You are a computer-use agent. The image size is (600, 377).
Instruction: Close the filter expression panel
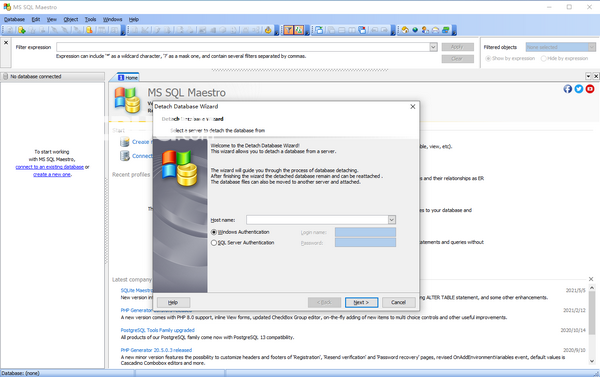point(6,42)
